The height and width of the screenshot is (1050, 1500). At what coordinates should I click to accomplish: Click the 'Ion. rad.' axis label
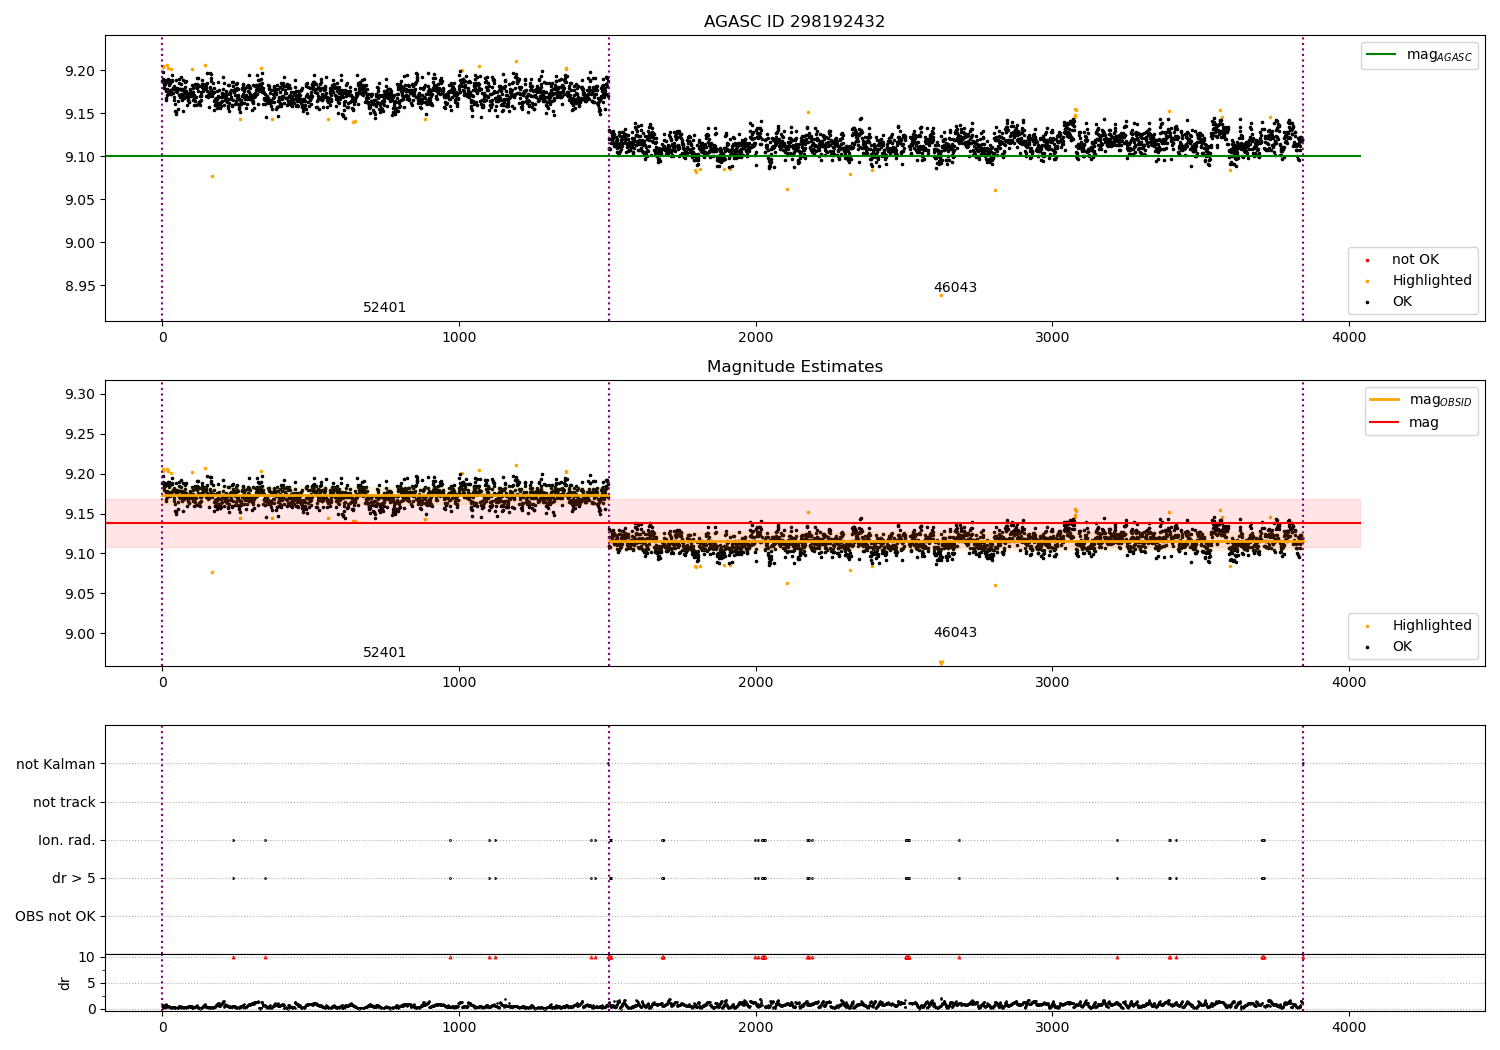[67, 841]
